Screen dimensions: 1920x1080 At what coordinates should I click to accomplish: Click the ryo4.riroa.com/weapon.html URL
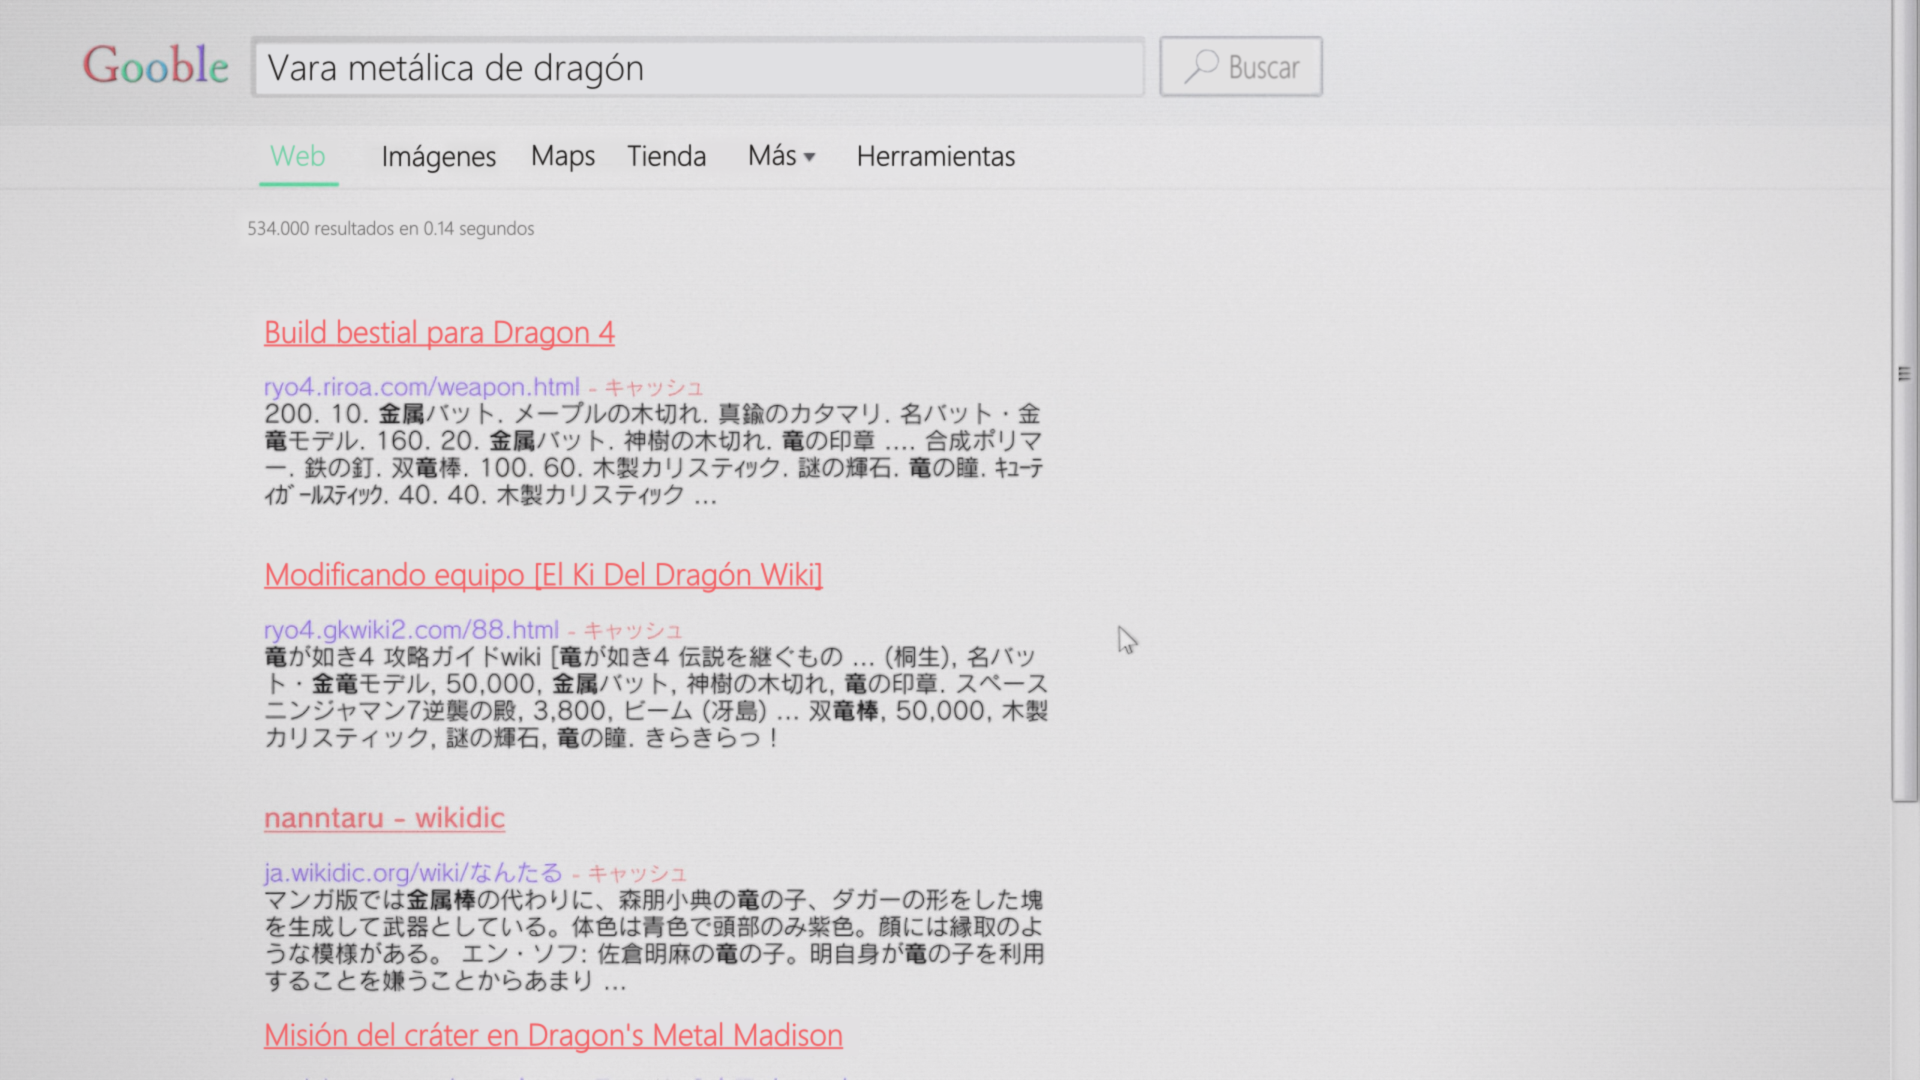(x=421, y=387)
